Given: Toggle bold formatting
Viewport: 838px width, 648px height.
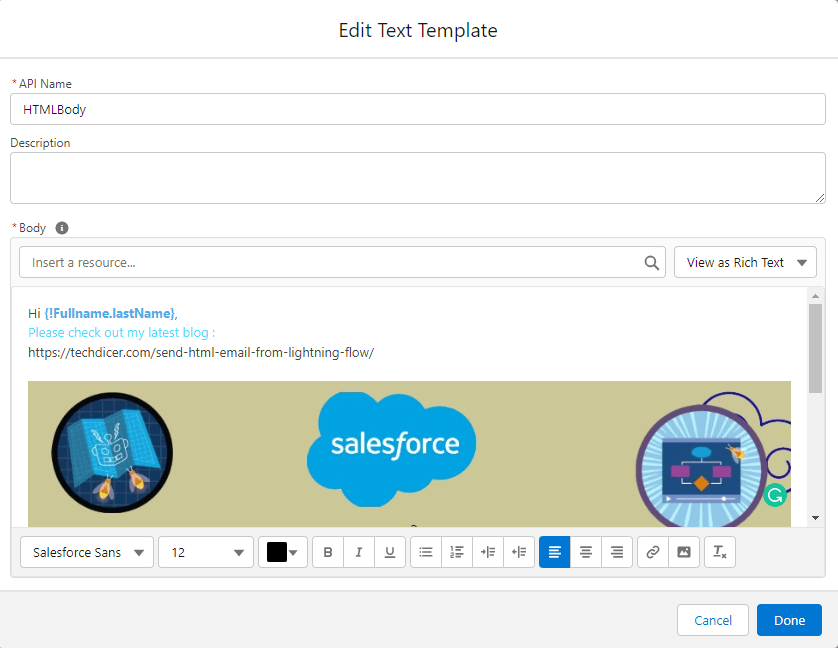Looking at the screenshot, I should click(x=327, y=551).
